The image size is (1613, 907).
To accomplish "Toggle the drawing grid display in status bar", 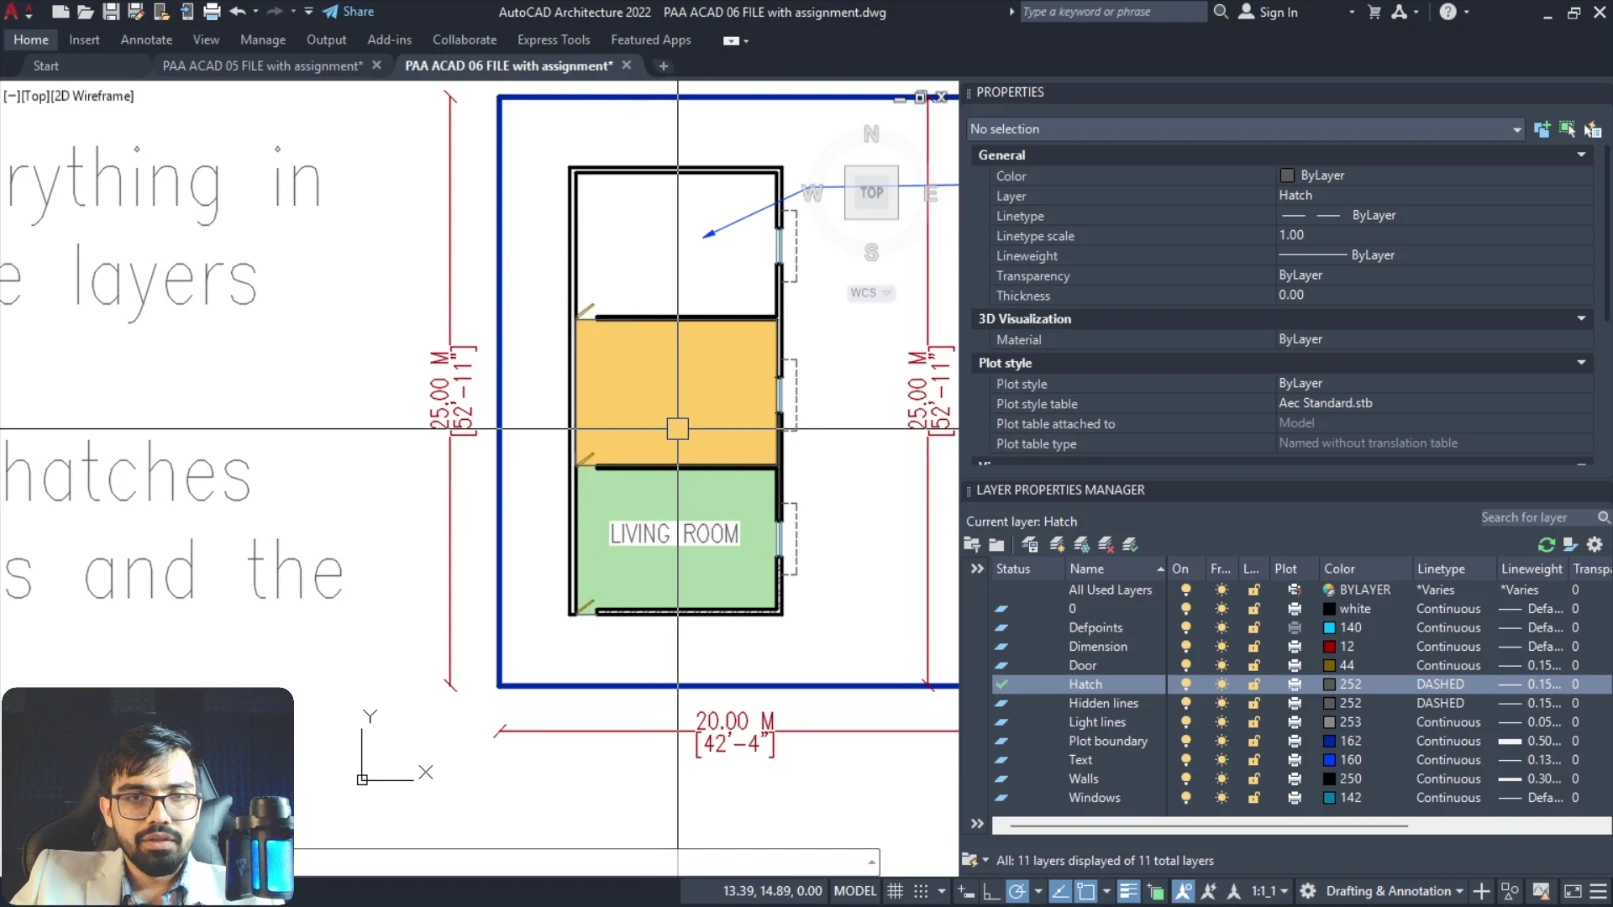I will point(895,891).
